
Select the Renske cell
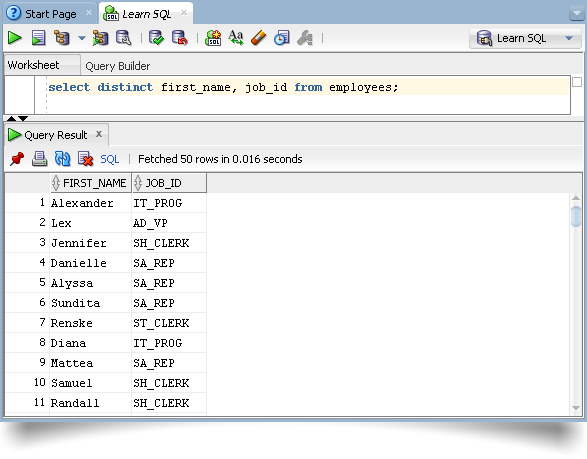(x=90, y=323)
